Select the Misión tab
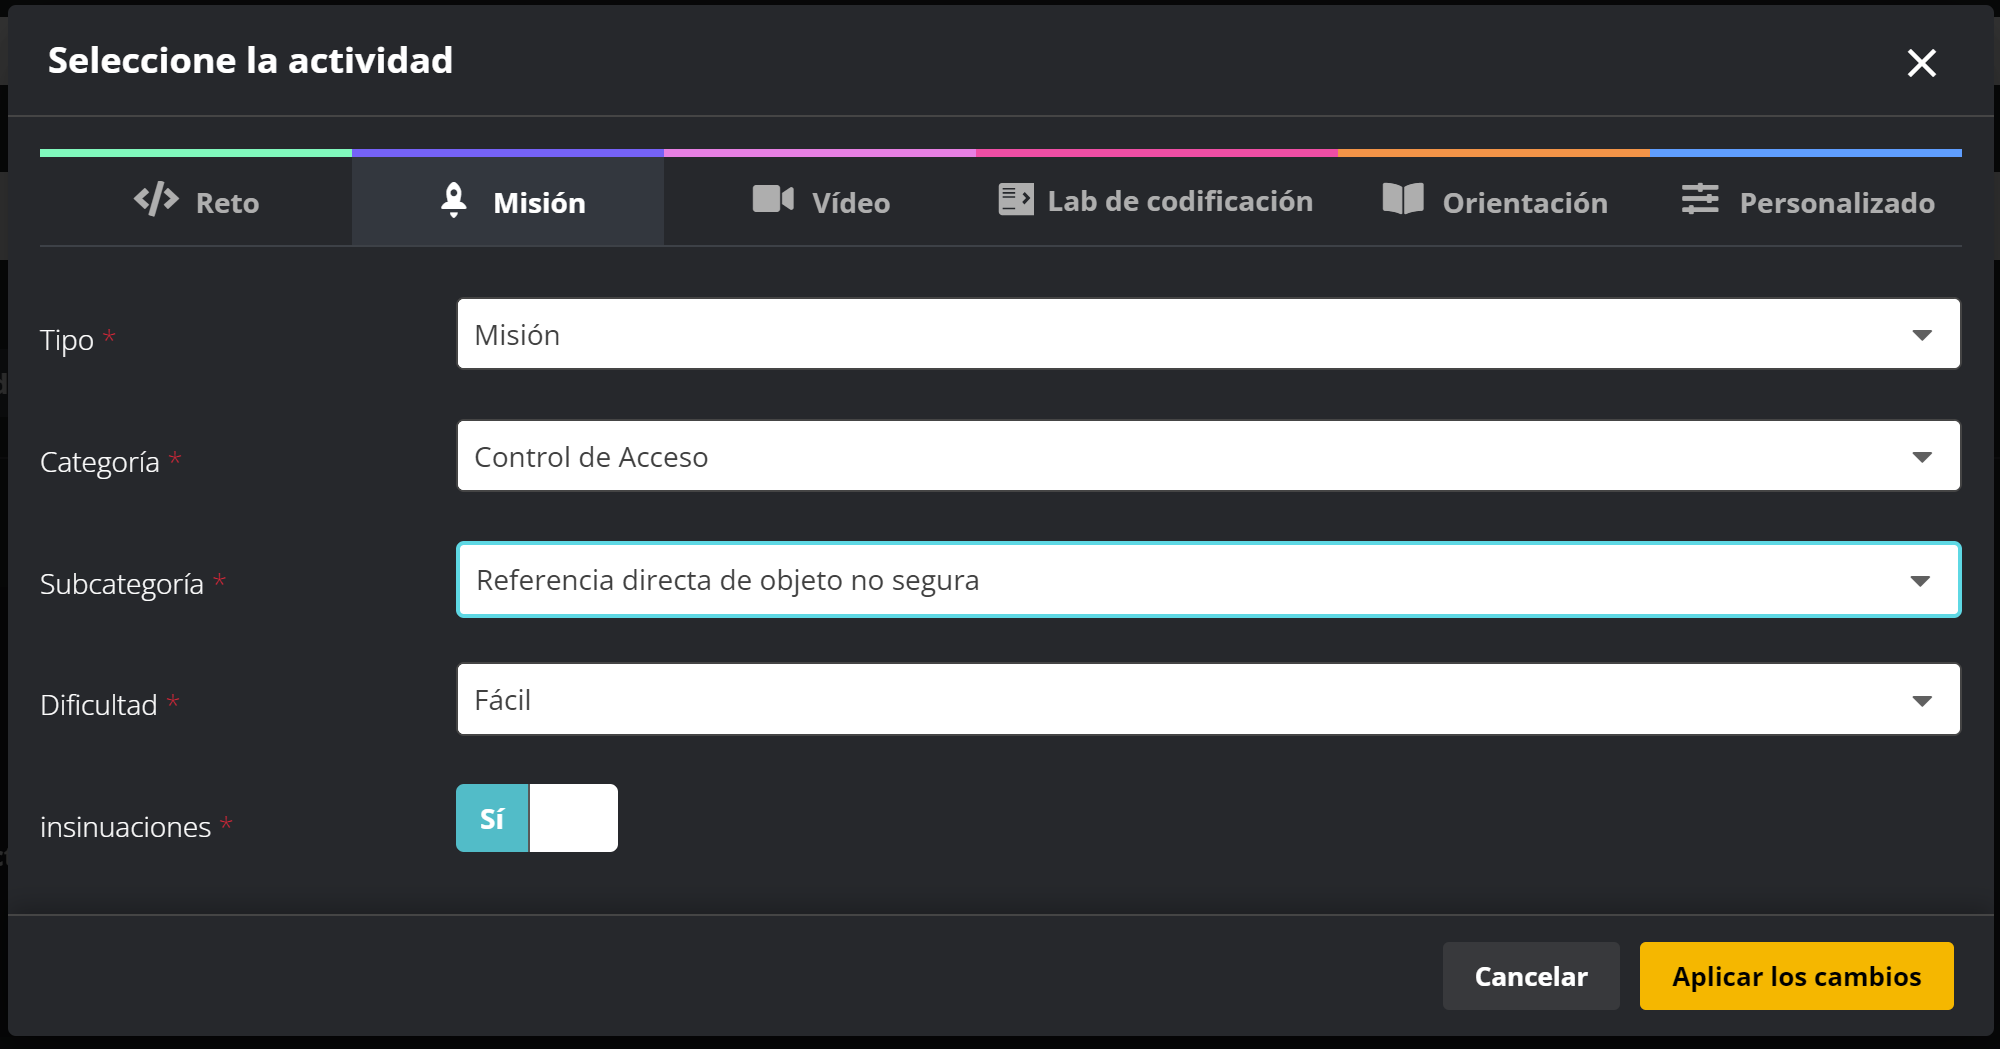 (508, 202)
